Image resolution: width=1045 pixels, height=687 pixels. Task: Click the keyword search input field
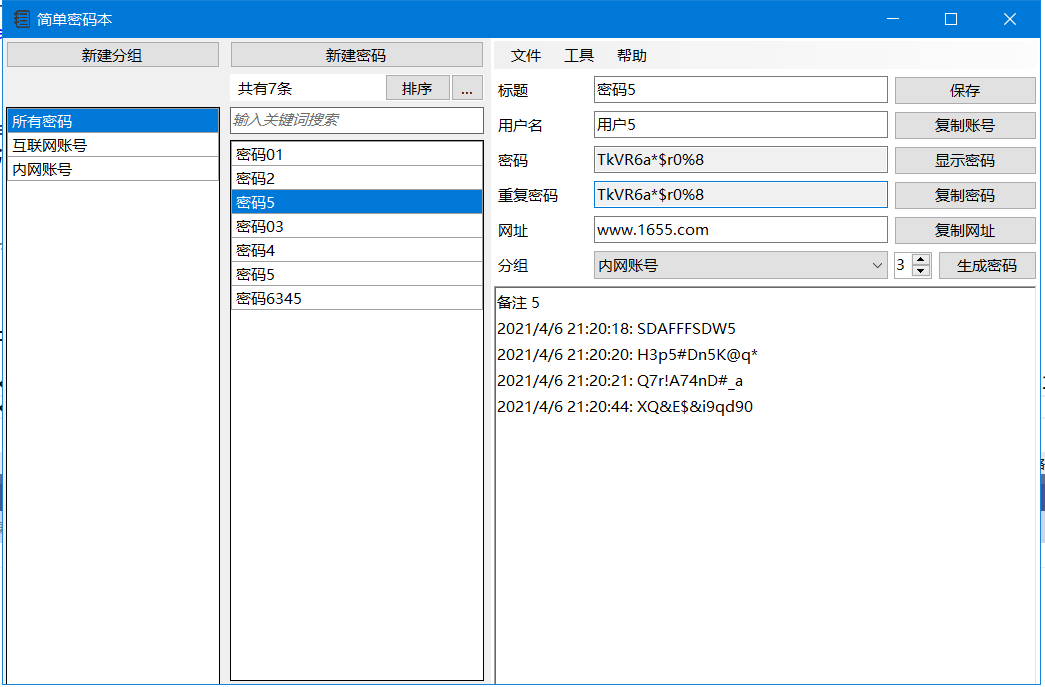tap(356, 120)
